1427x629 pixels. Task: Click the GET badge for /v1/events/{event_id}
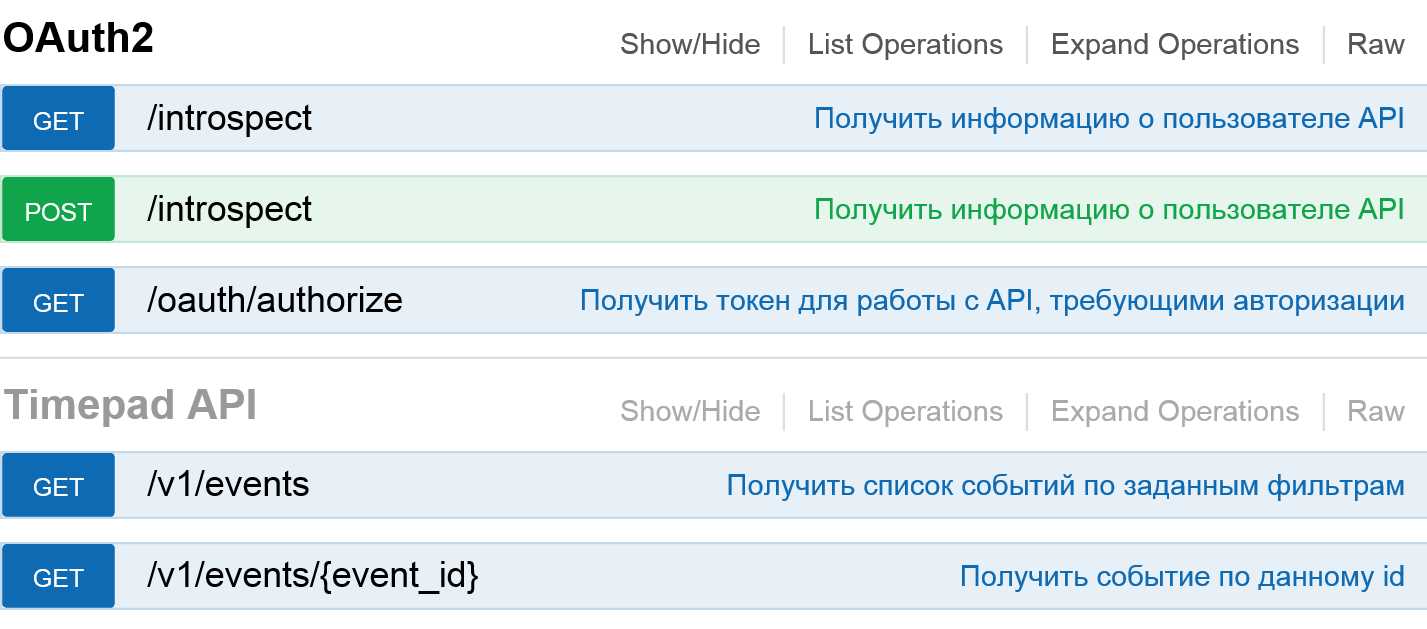point(57,576)
